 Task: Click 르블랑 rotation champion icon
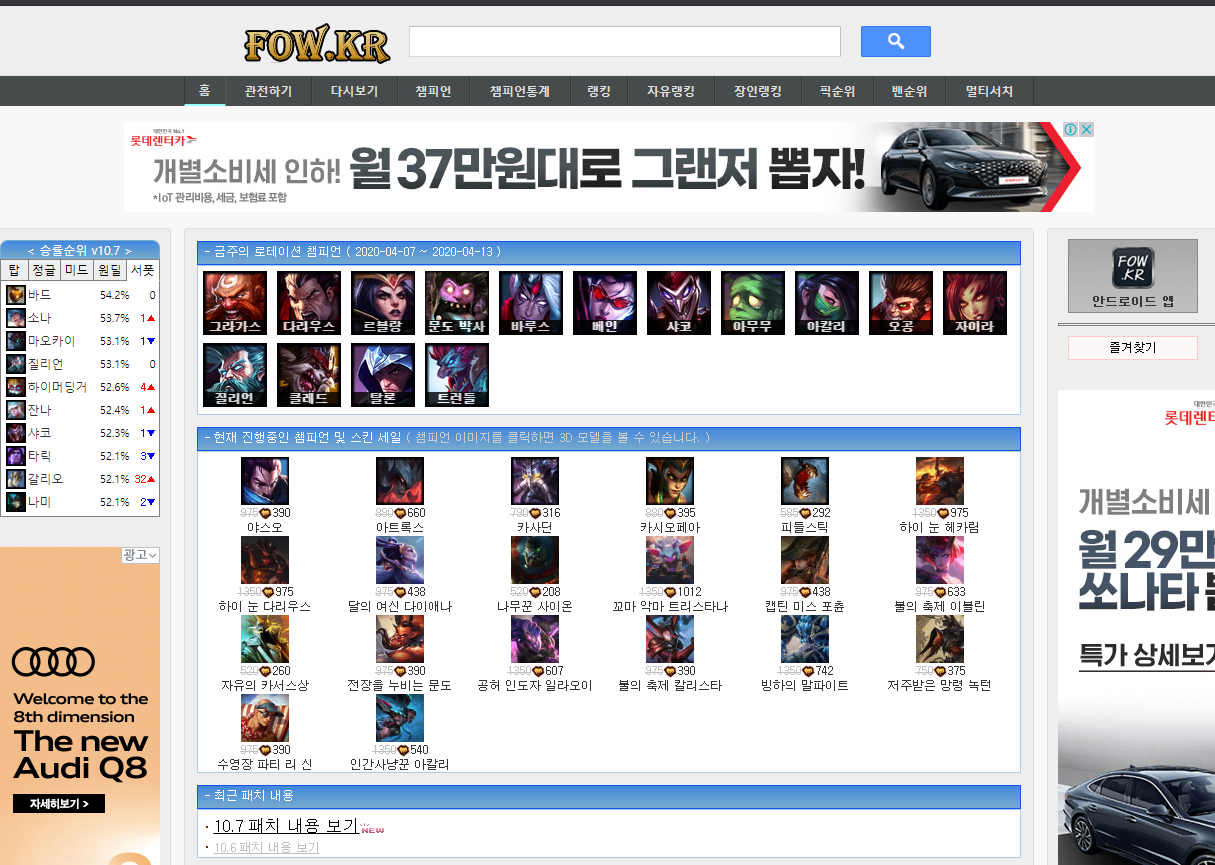(383, 303)
